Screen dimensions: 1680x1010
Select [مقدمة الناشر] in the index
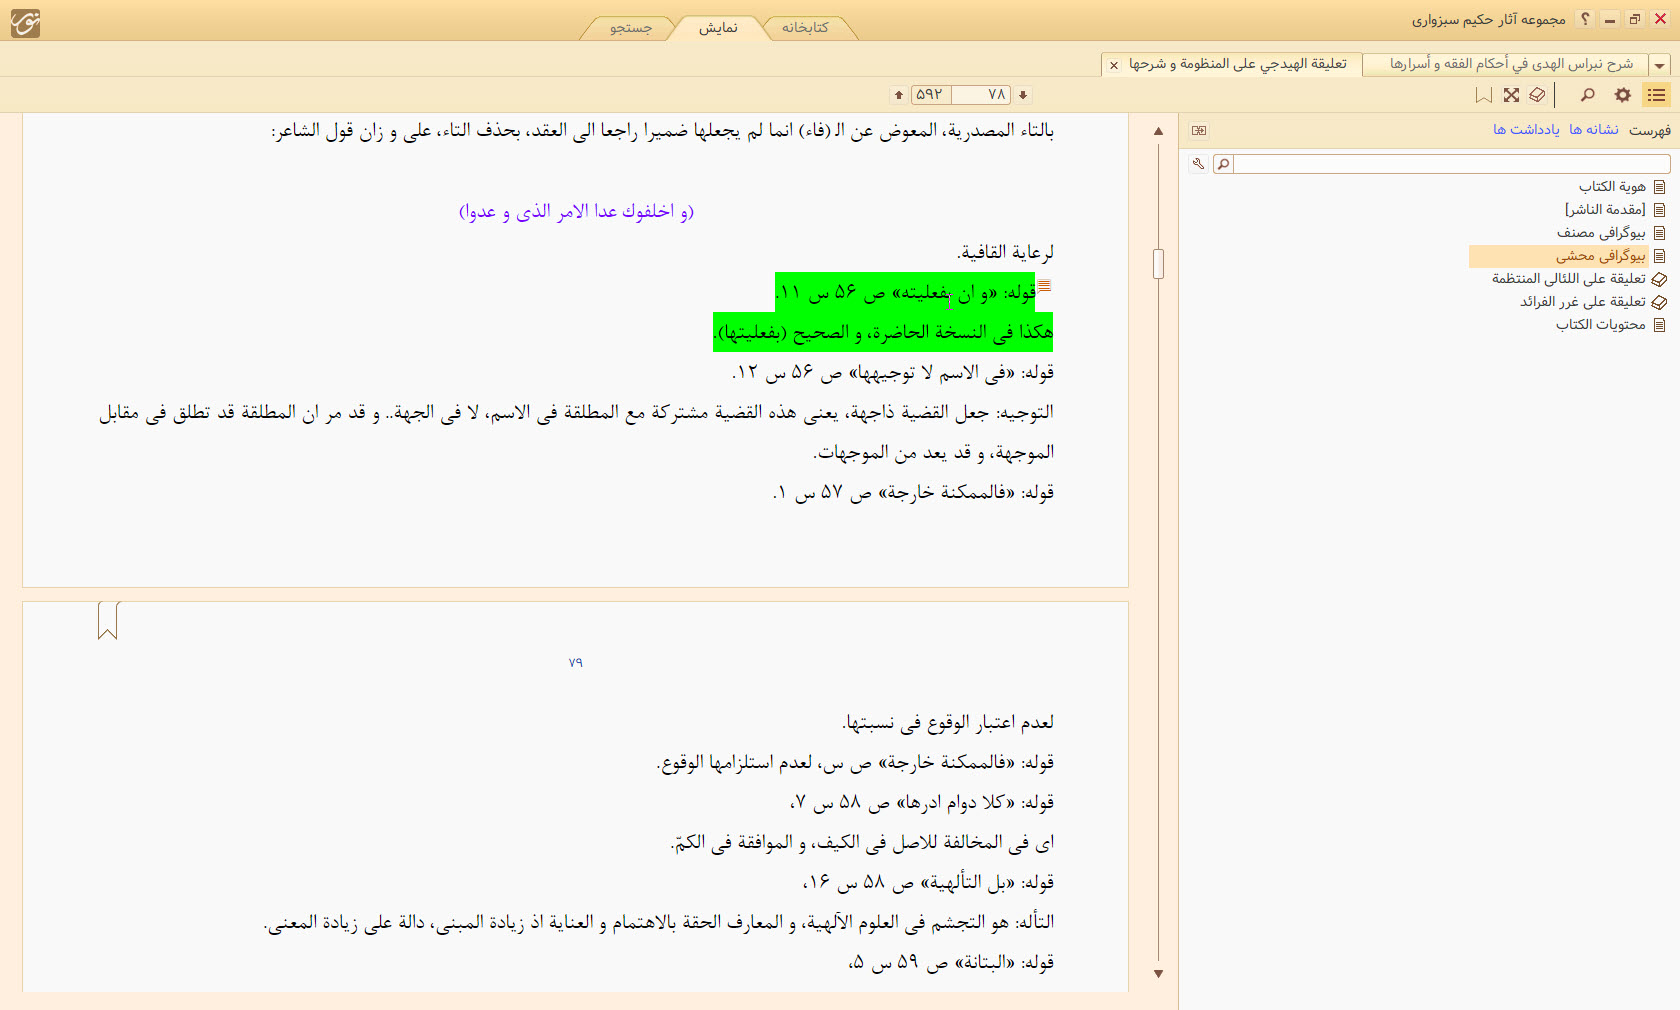coord(1605,210)
